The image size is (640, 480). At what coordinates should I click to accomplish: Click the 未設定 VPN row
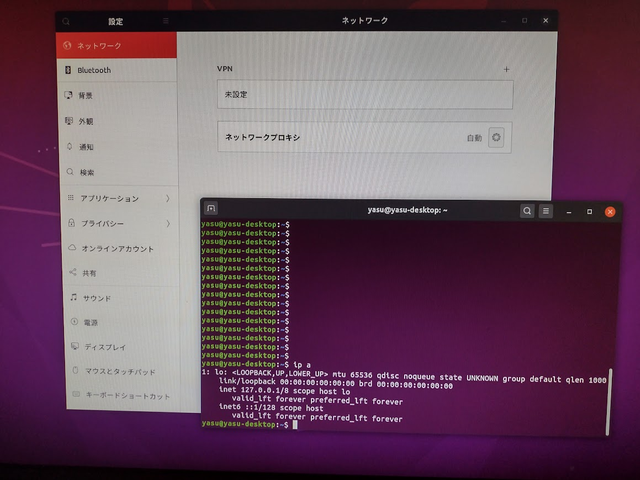365,94
